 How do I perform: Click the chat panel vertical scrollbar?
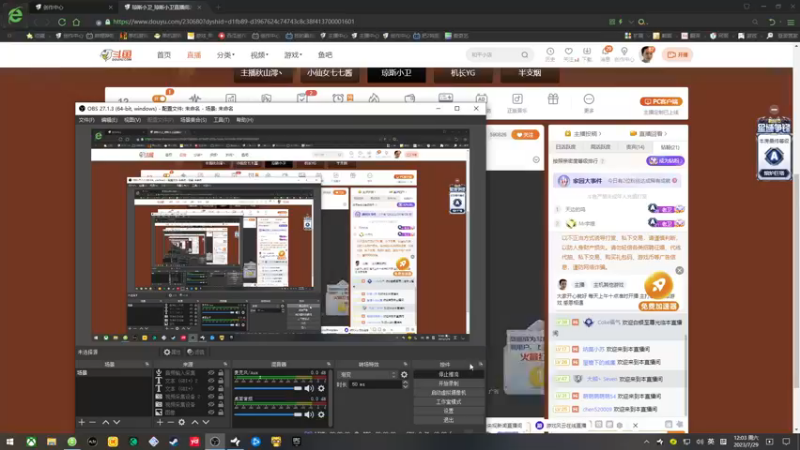coord(686,375)
